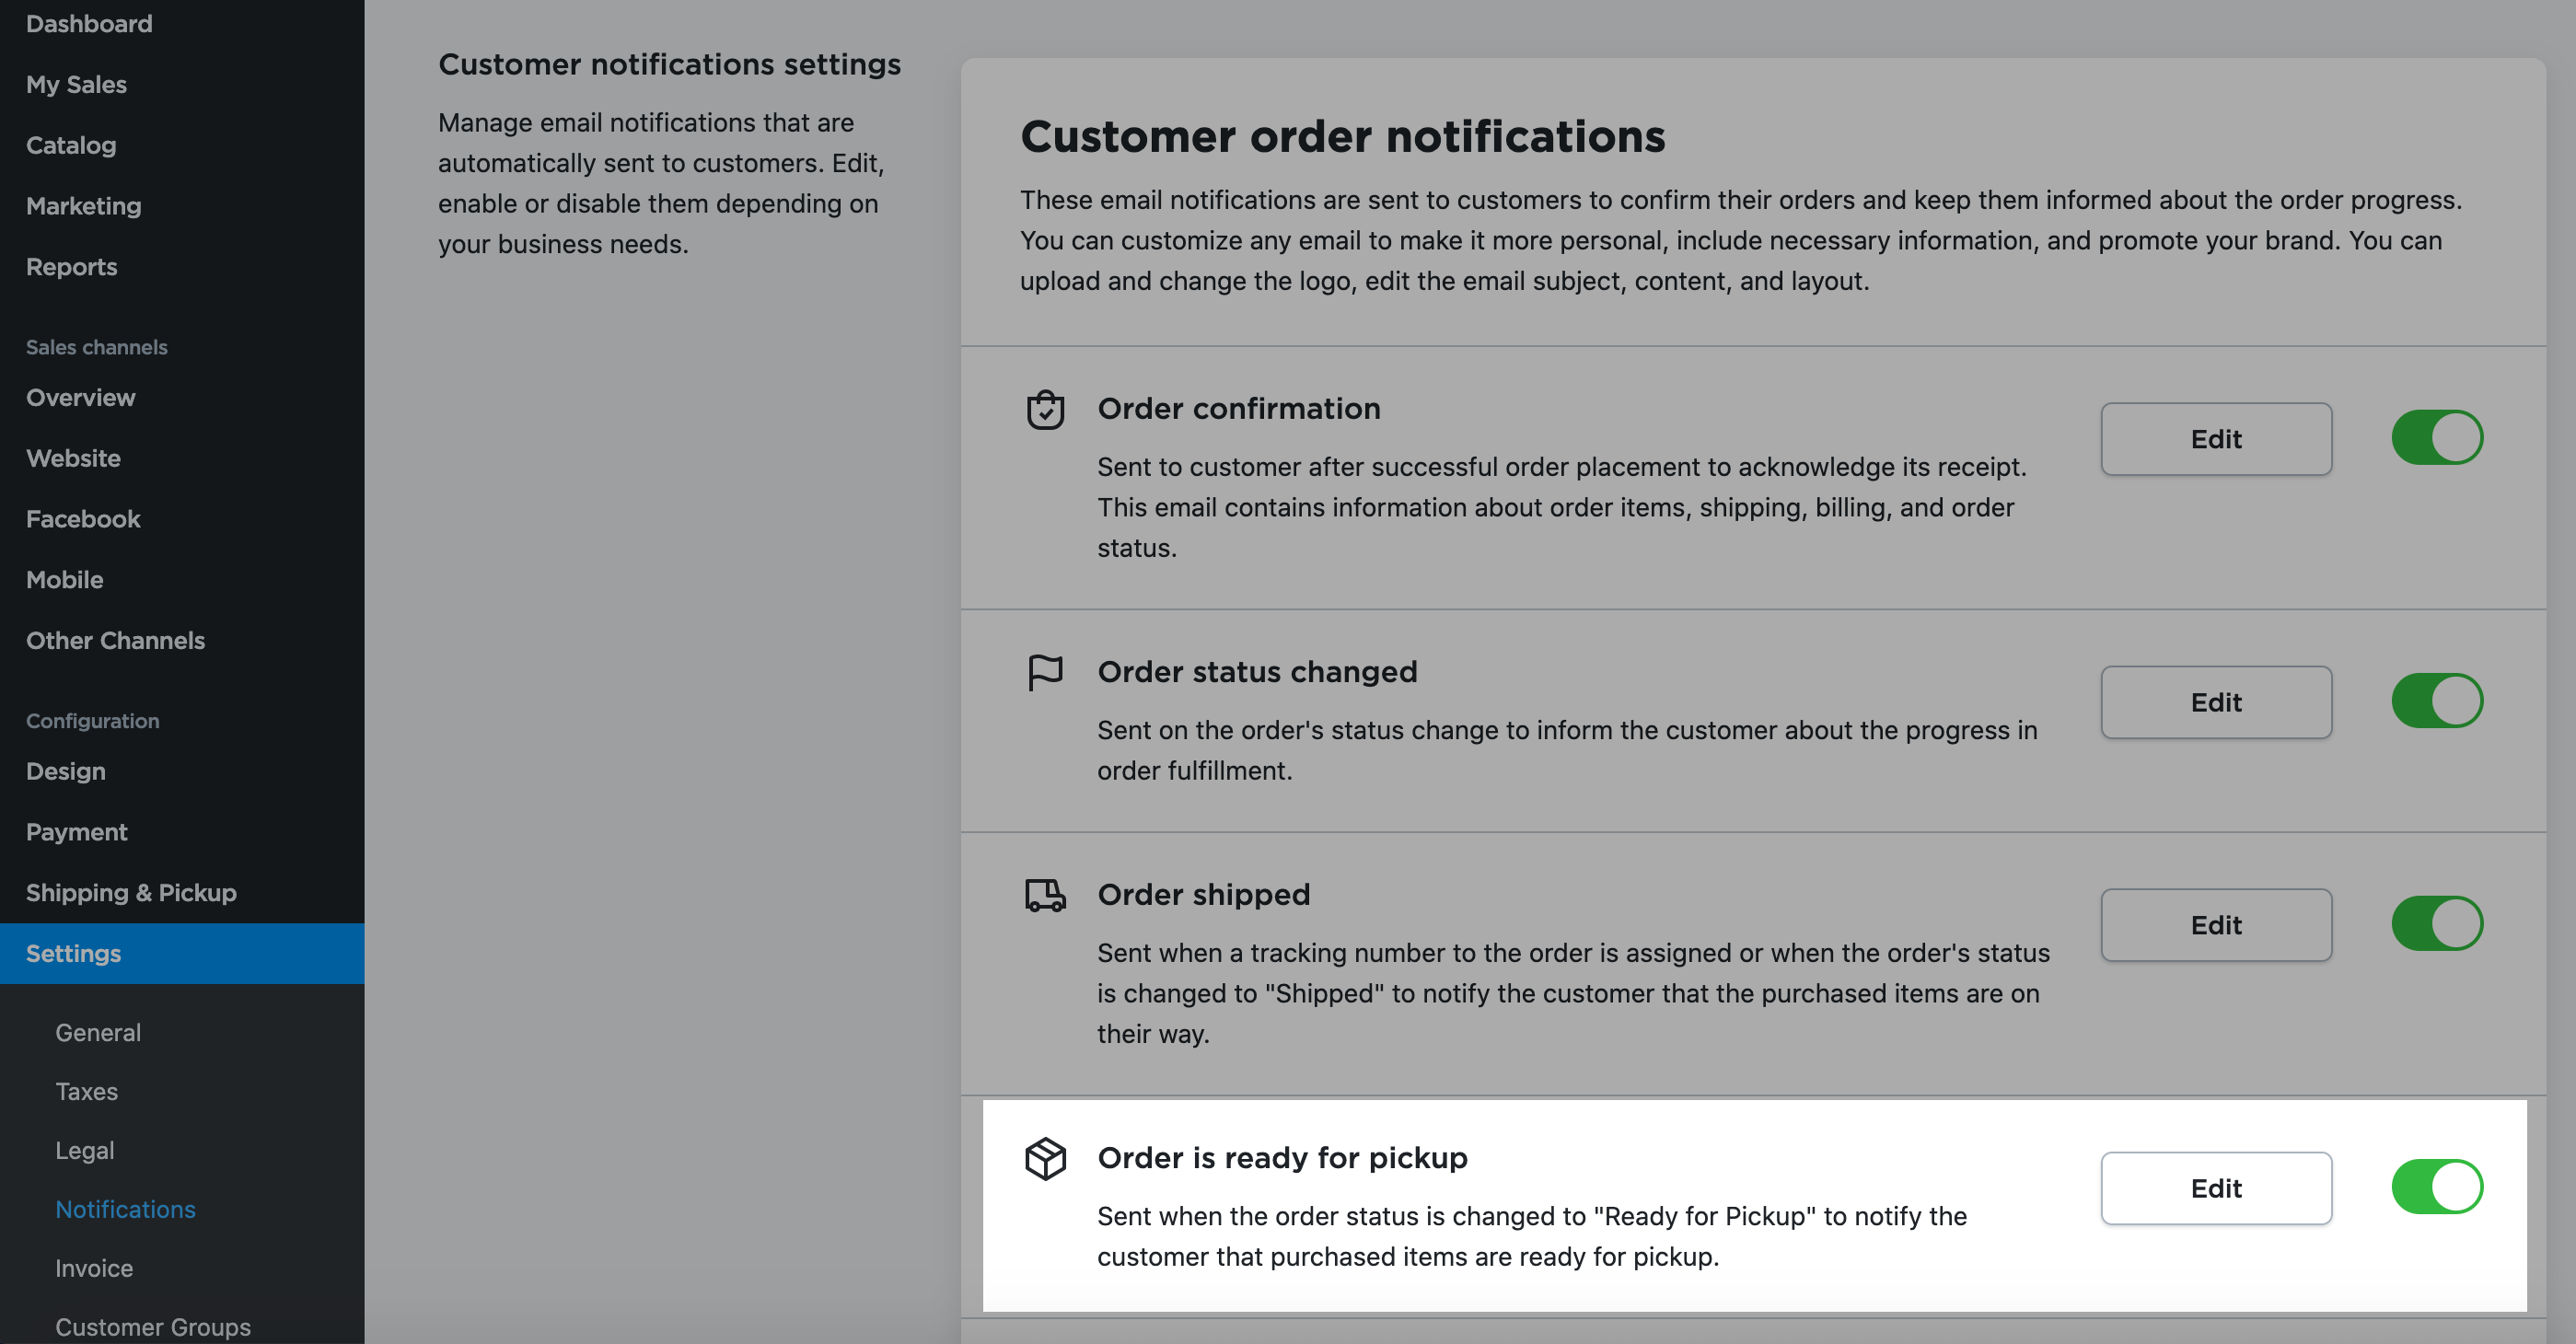
Task: Open the Taxes settings page
Action: [x=86, y=1091]
